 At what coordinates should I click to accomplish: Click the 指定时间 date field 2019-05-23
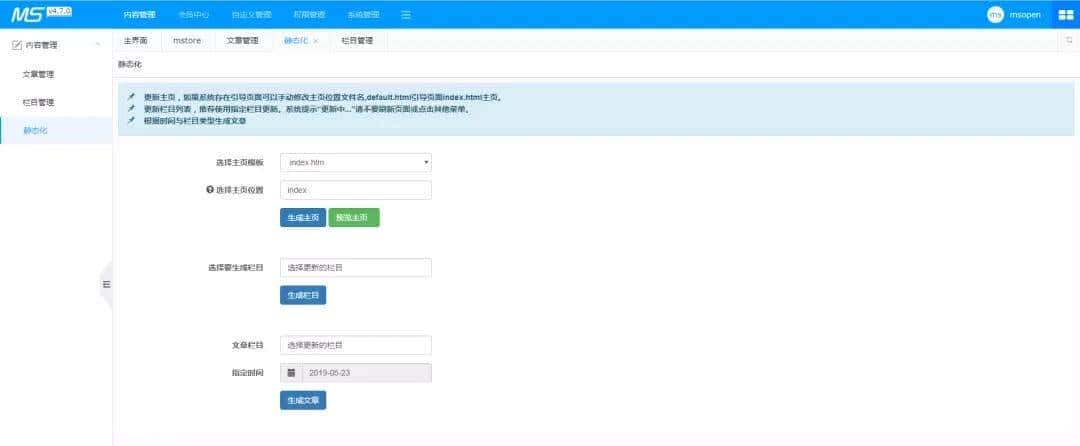[366, 372]
